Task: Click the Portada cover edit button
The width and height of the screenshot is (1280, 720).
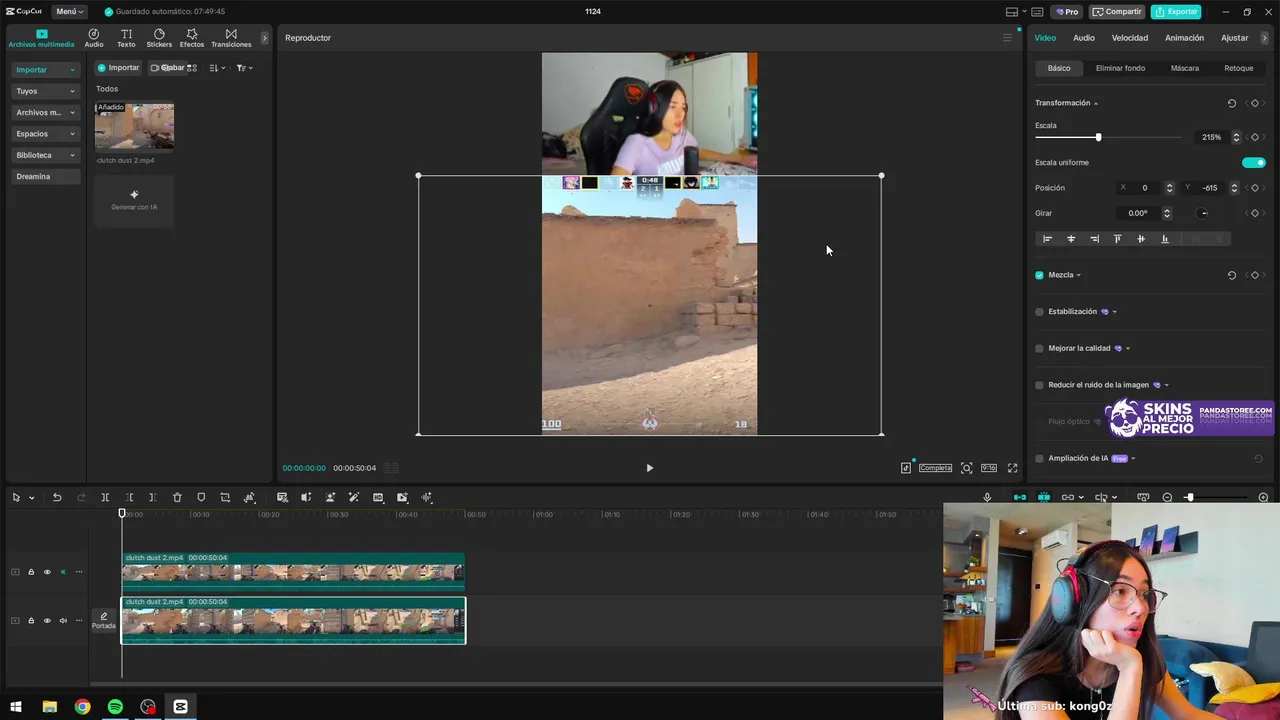Action: (104, 621)
